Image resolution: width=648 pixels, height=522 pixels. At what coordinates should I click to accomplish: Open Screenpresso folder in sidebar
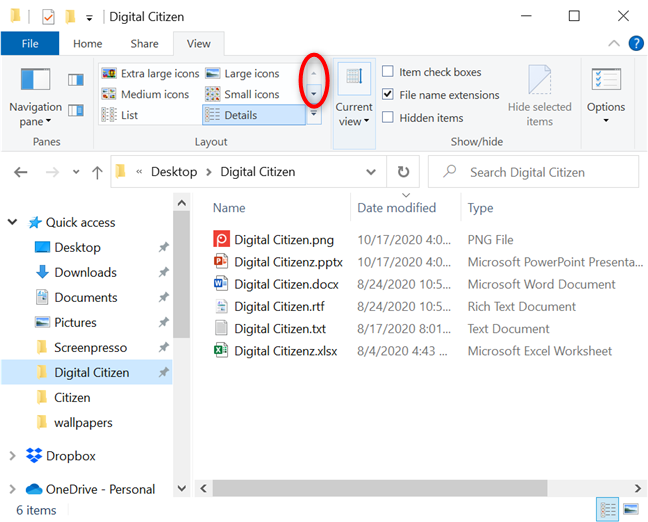tap(90, 348)
